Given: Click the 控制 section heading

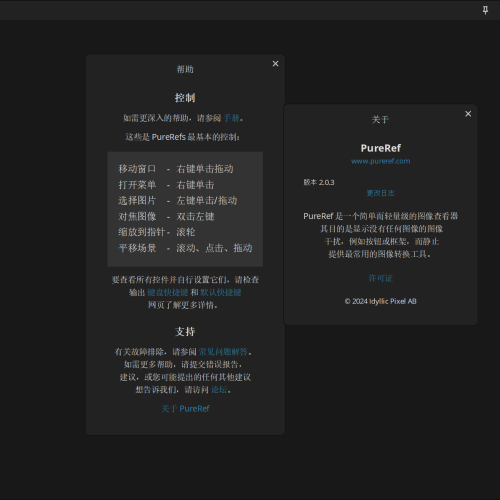Looking at the screenshot, I should [x=185, y=98].
